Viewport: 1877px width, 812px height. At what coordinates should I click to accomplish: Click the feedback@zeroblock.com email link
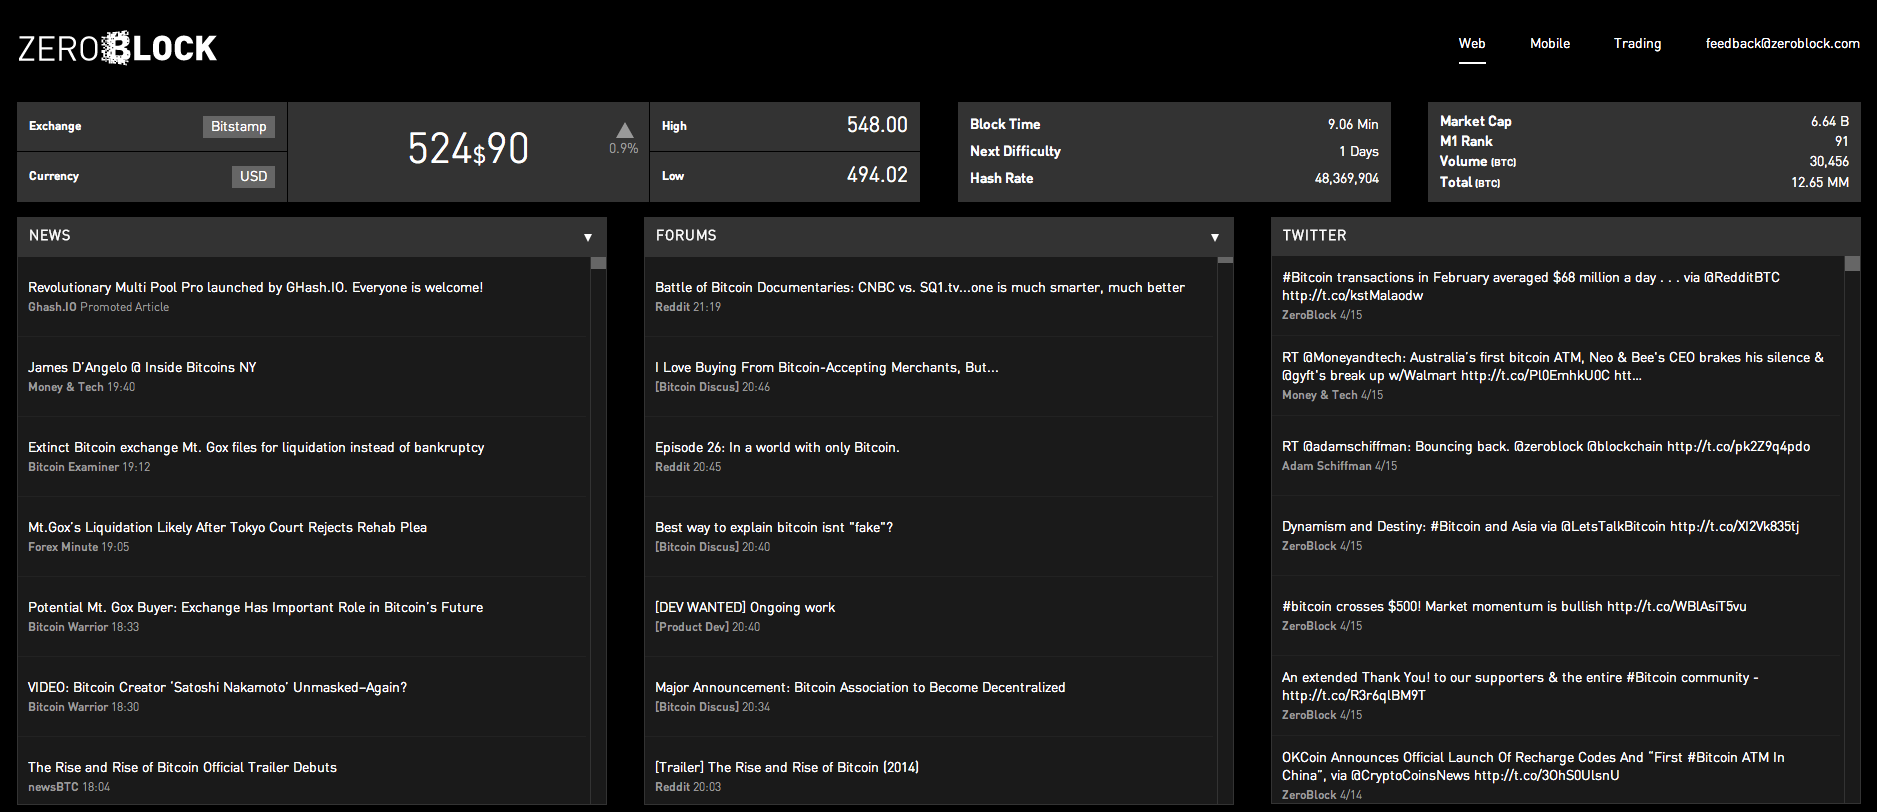point(1782,44)
